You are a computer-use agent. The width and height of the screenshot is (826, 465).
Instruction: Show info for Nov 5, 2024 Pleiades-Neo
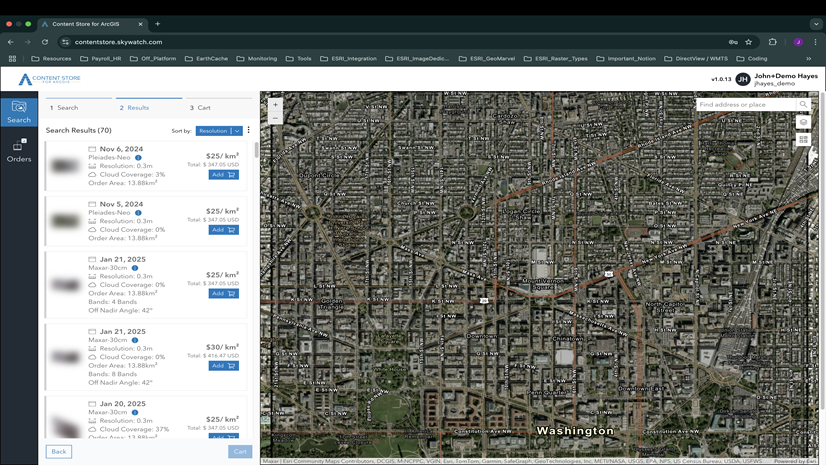point(138,213)
